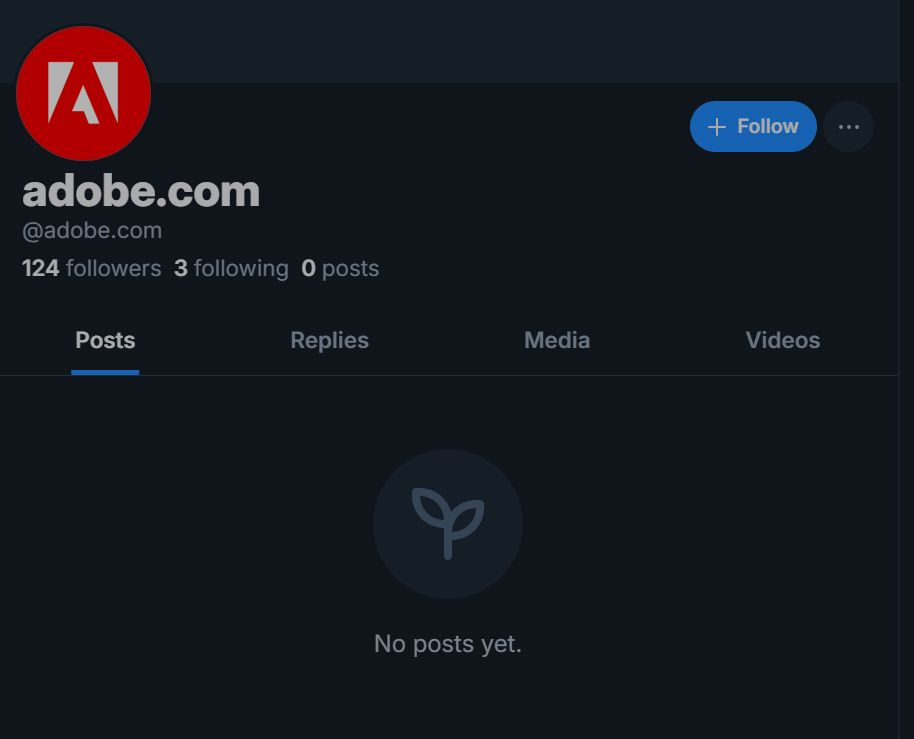The height and width of the screenshot is (739, 914).
Task: Click the bold 124 follower number
Action: click(x=40, y=268)
